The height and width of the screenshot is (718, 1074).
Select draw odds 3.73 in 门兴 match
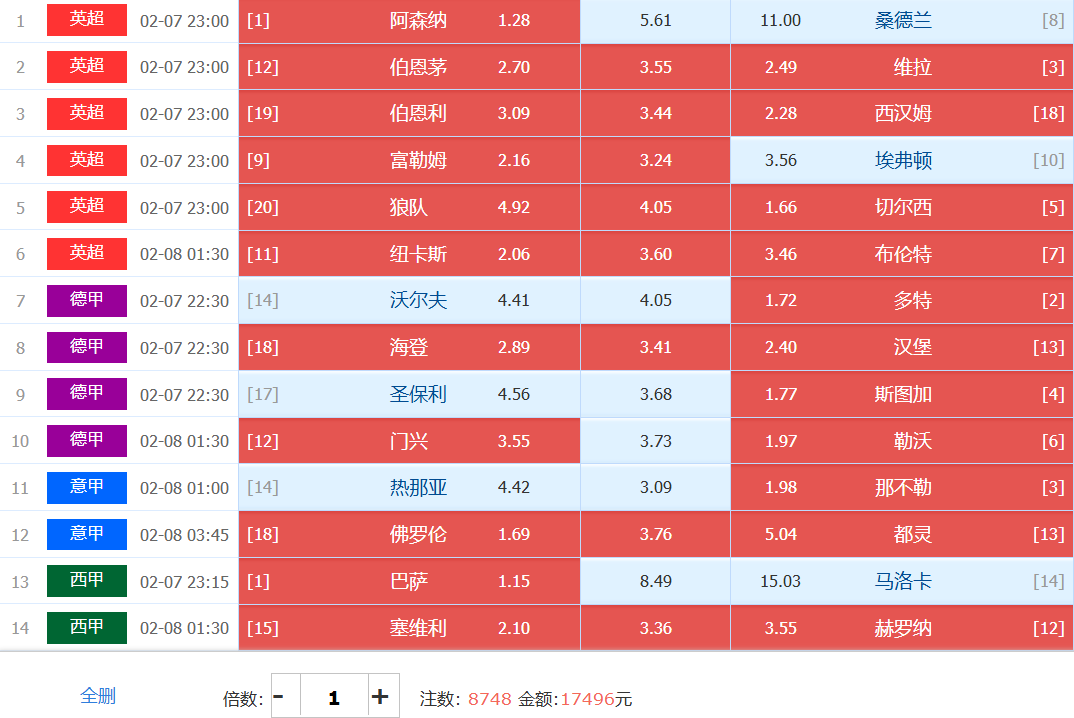pyautogui.click(x=655, y=441)
